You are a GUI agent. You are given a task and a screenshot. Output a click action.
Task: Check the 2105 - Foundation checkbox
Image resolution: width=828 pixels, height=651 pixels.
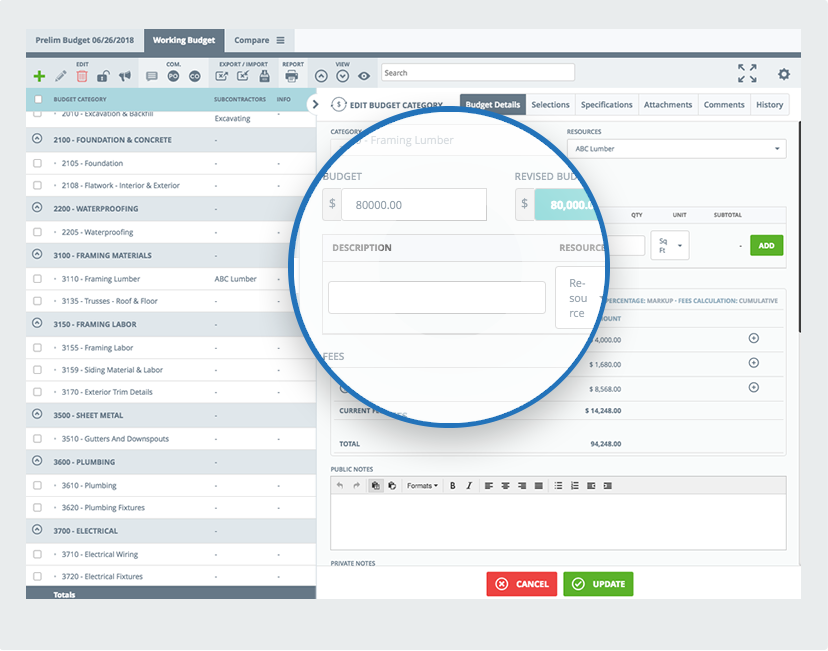(x=37, y=163)
